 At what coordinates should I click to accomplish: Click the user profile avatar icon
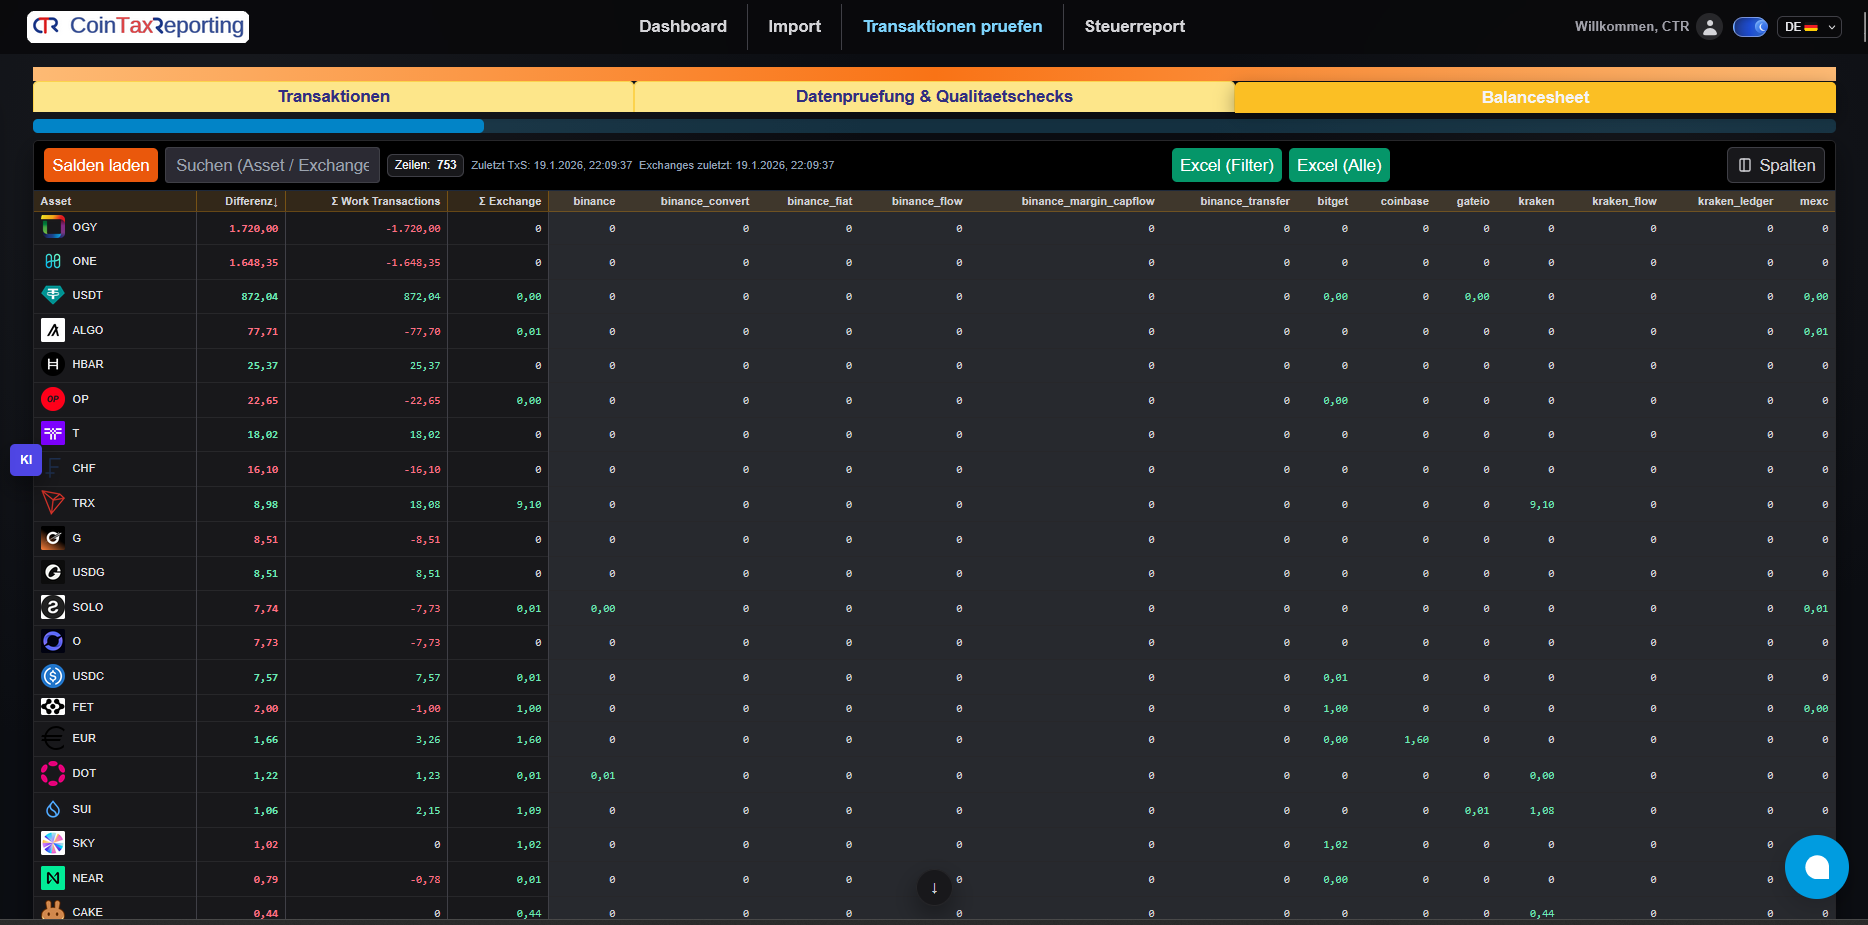[1710, 27]
